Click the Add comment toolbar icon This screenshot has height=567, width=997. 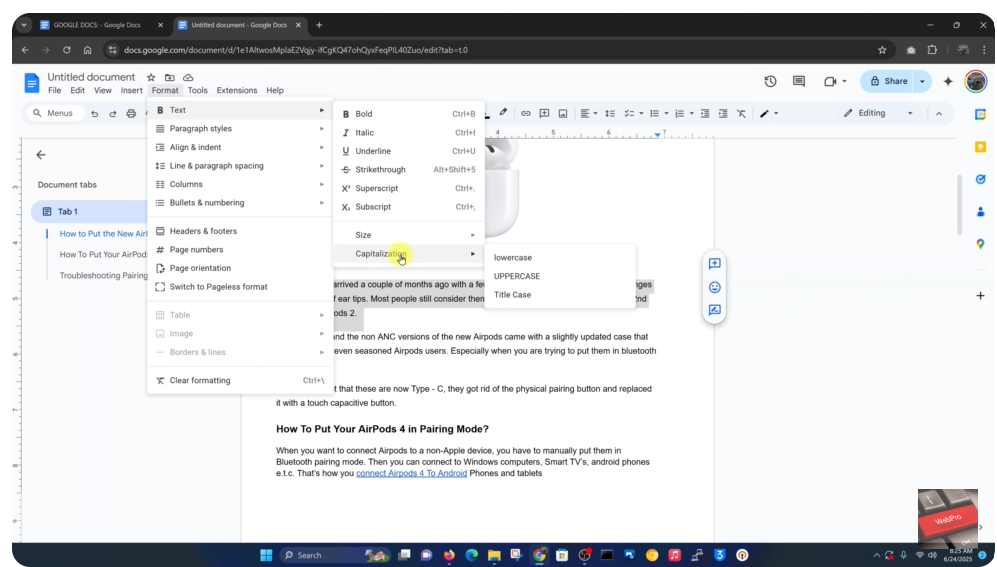[x=544, y=113]
